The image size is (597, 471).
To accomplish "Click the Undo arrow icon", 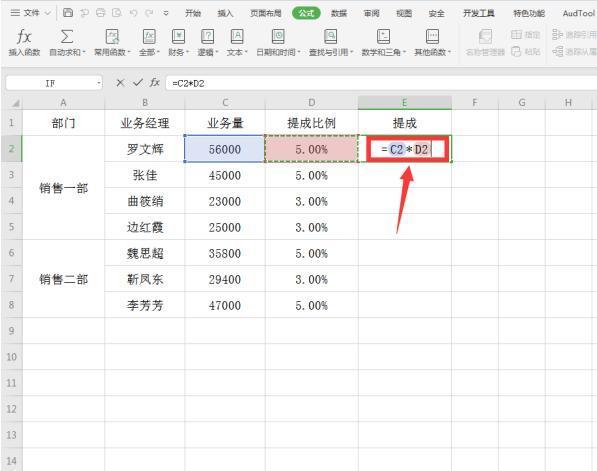I will [133, 13].
